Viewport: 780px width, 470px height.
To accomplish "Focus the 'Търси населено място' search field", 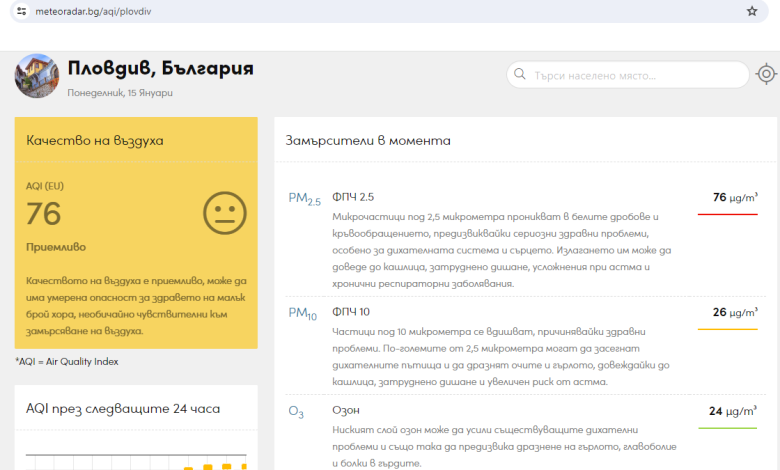I will (x=628, y=75).
